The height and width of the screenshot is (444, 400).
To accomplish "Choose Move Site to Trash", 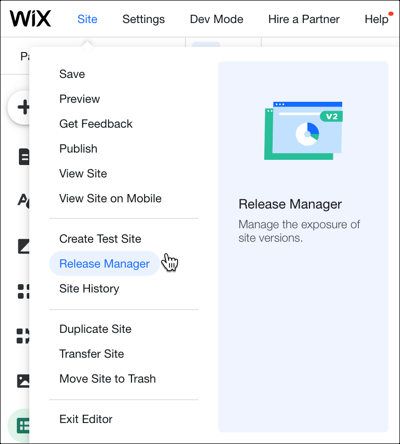I will tap(107, 379).
